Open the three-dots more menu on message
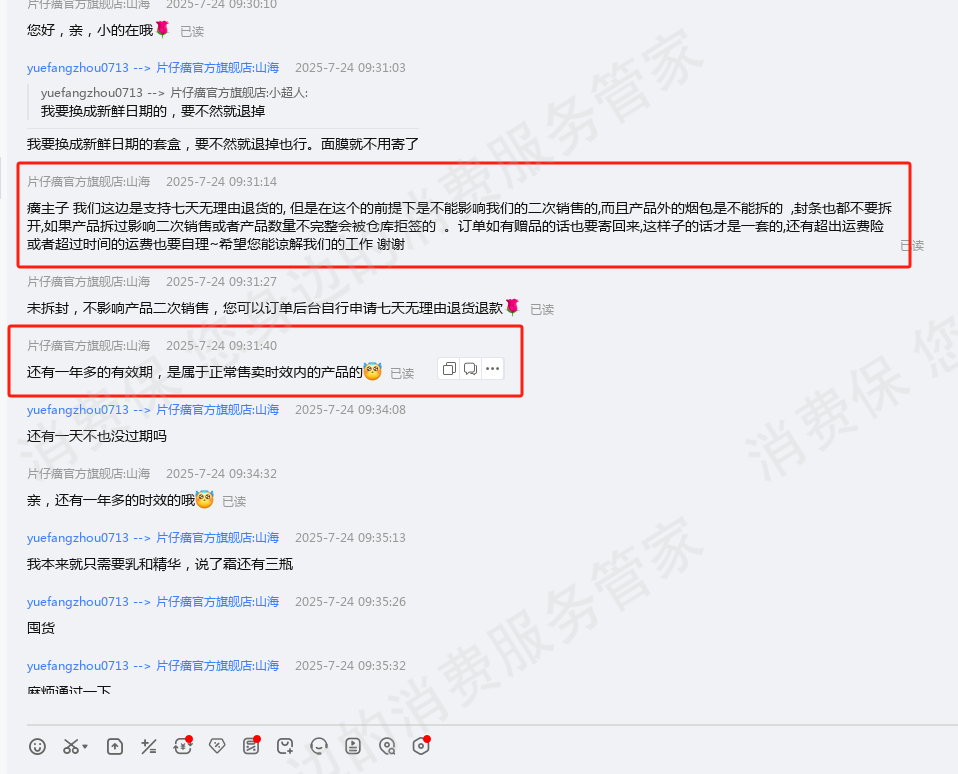This screenshot has width=958, height=774. tap(492, 369)
